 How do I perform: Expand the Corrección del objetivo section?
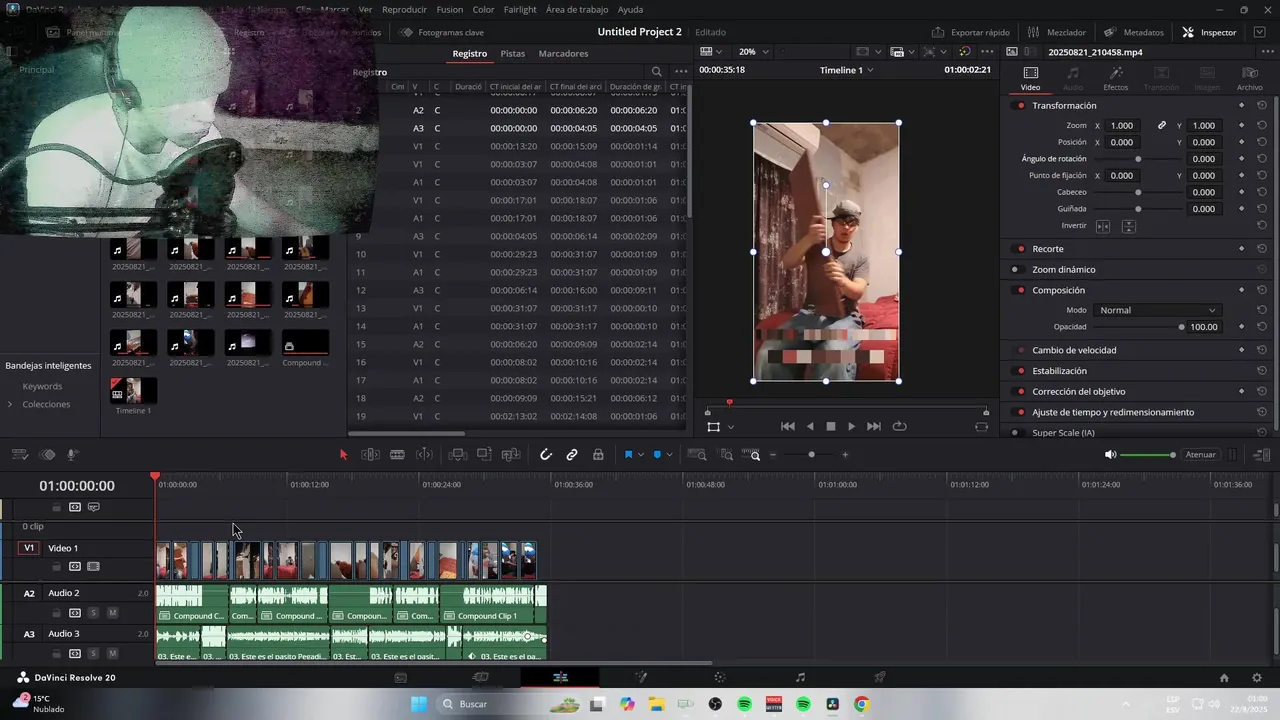(1078, 392)
